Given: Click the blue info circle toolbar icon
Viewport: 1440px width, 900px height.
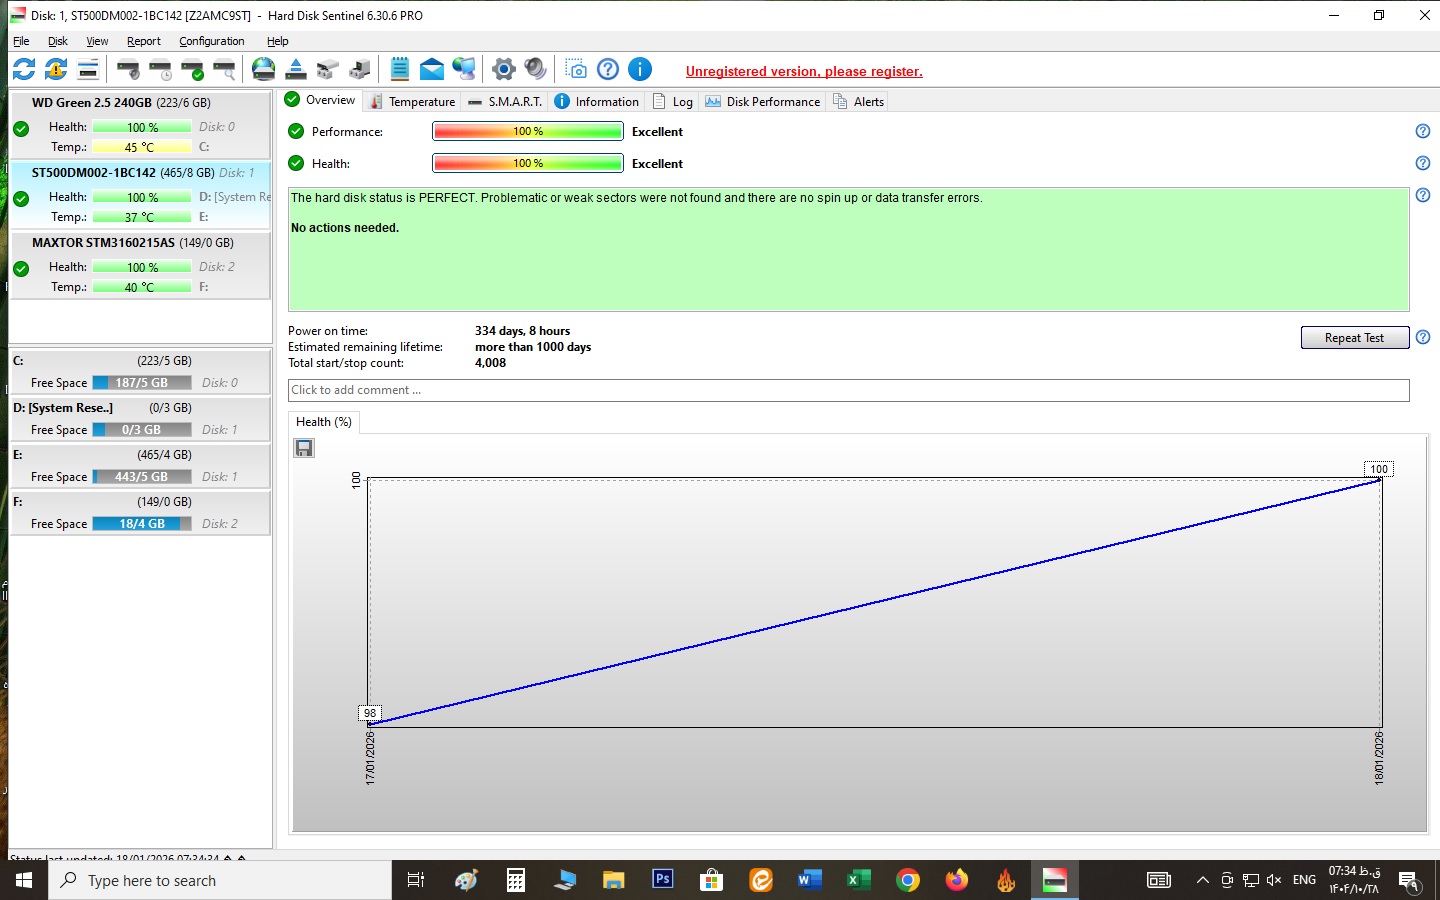Looking at the screenshot, I should [640, 69].
